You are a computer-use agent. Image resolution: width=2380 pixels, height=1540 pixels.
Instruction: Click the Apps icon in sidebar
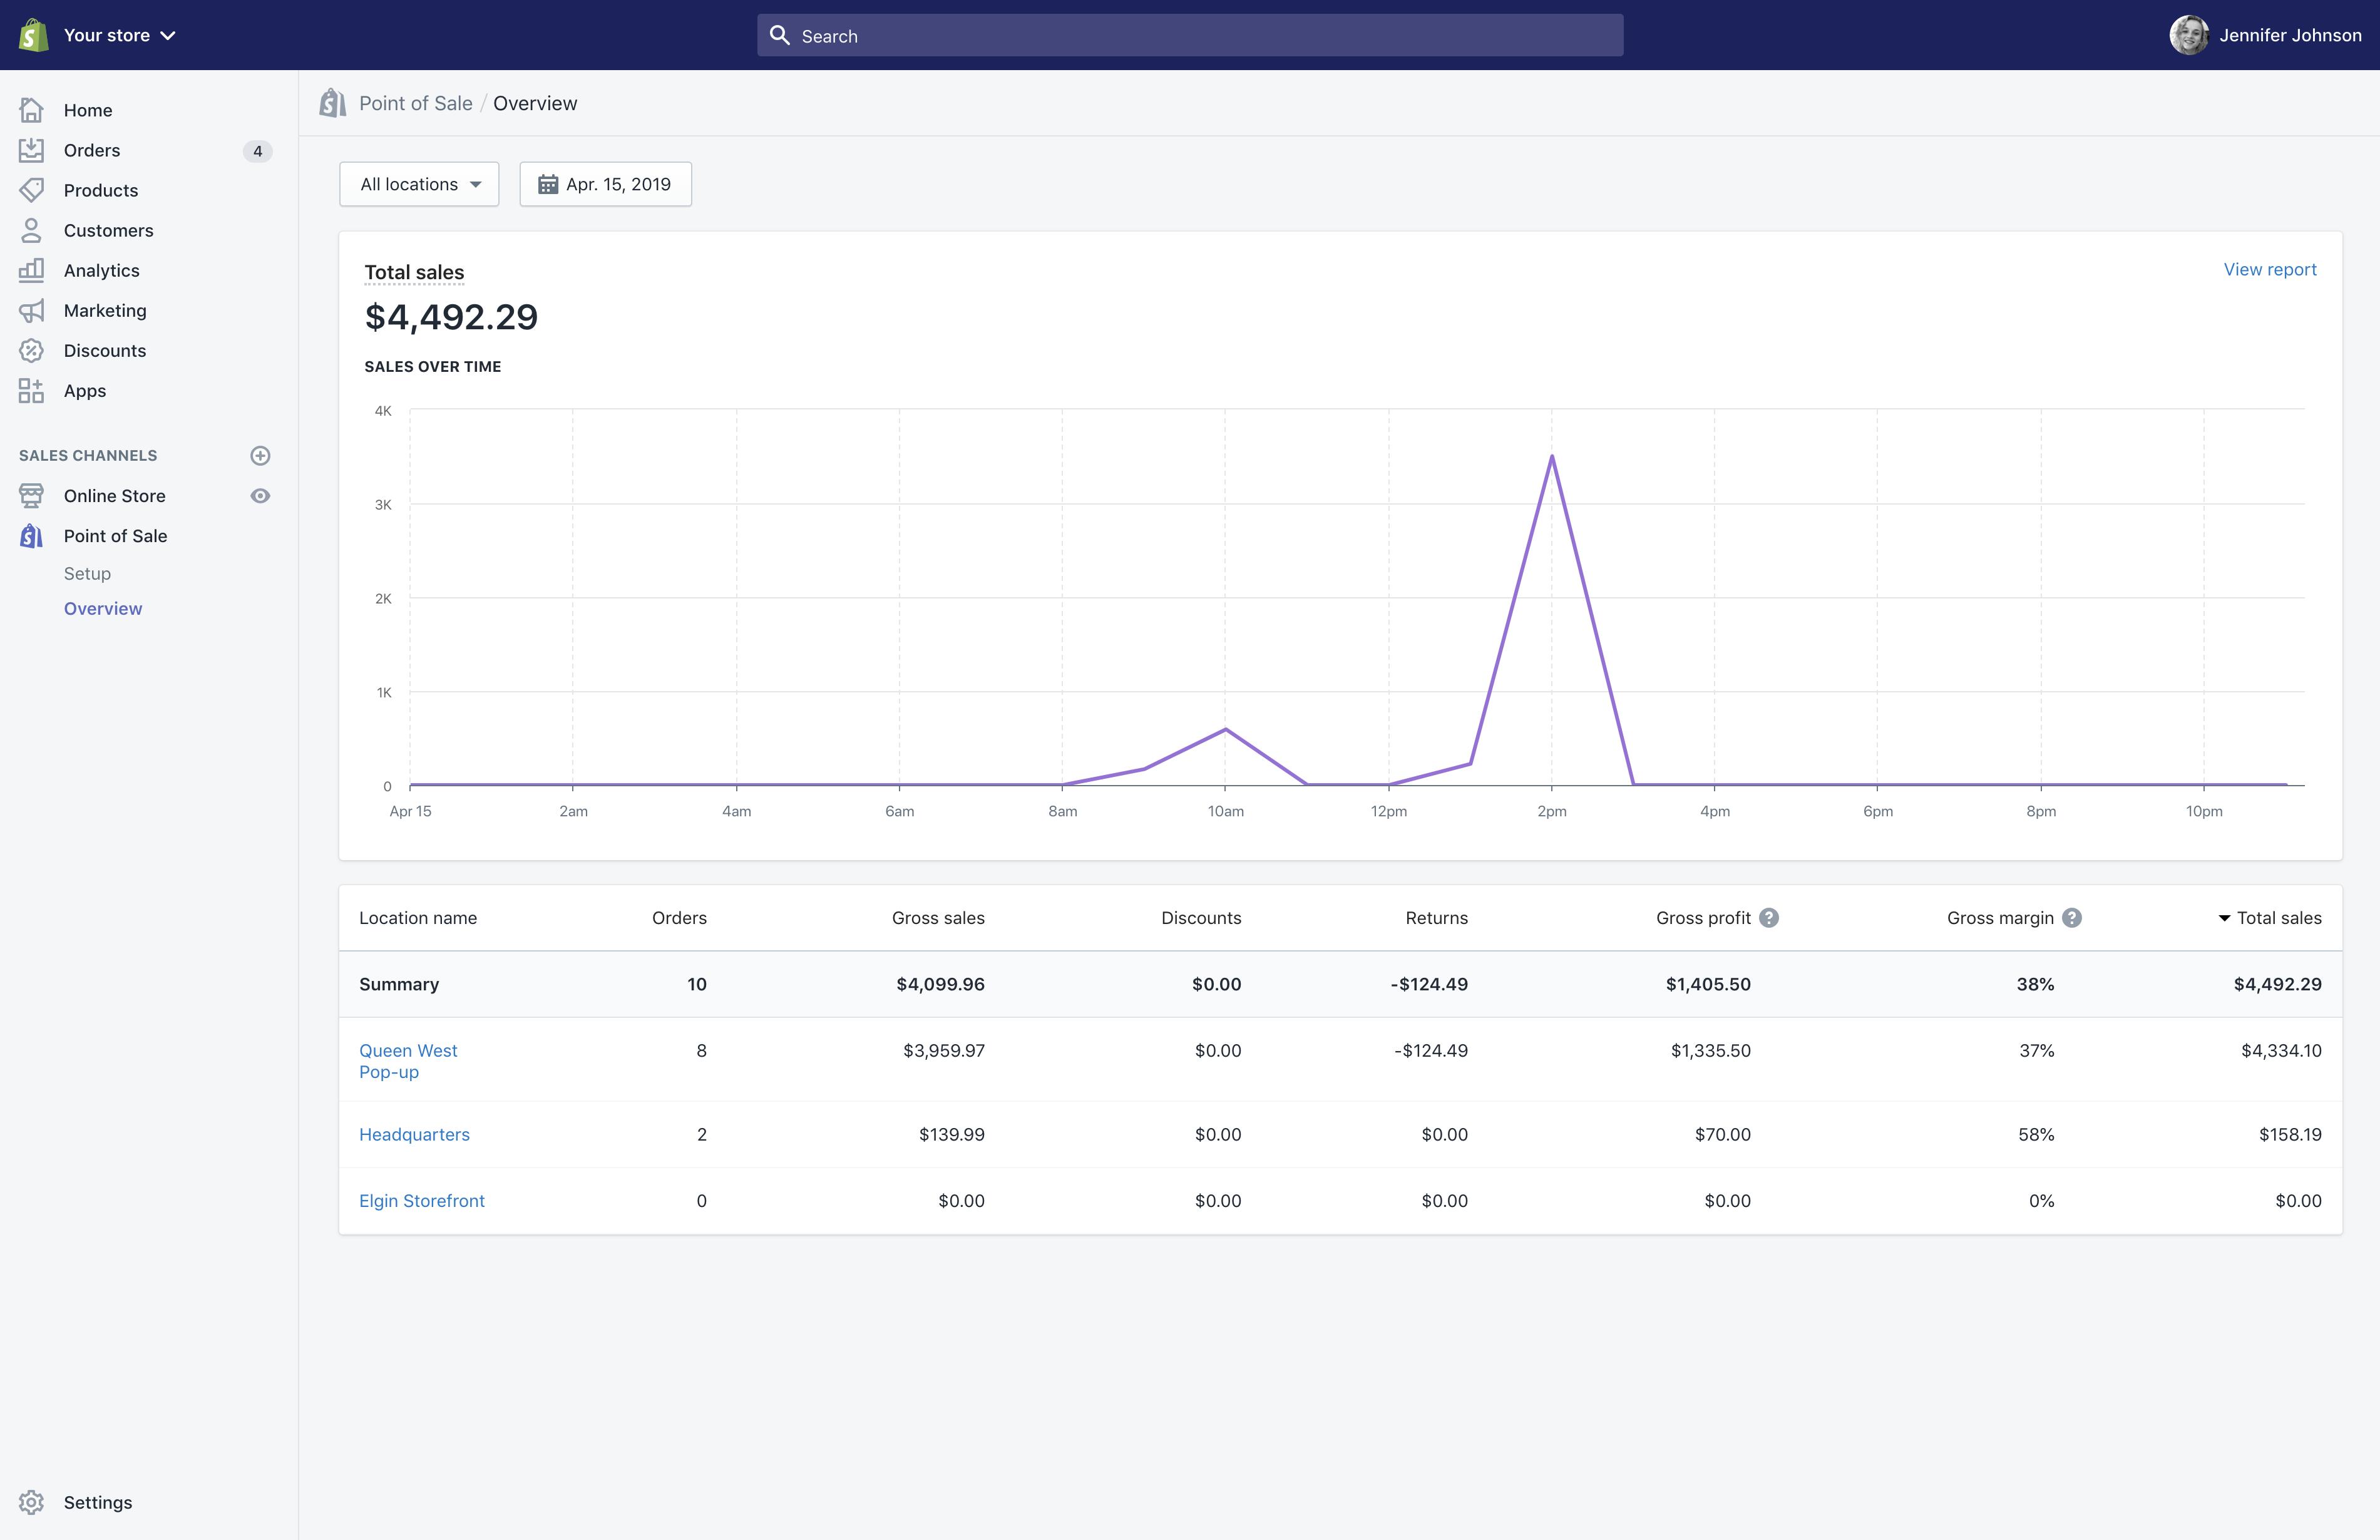pos(31,389)
